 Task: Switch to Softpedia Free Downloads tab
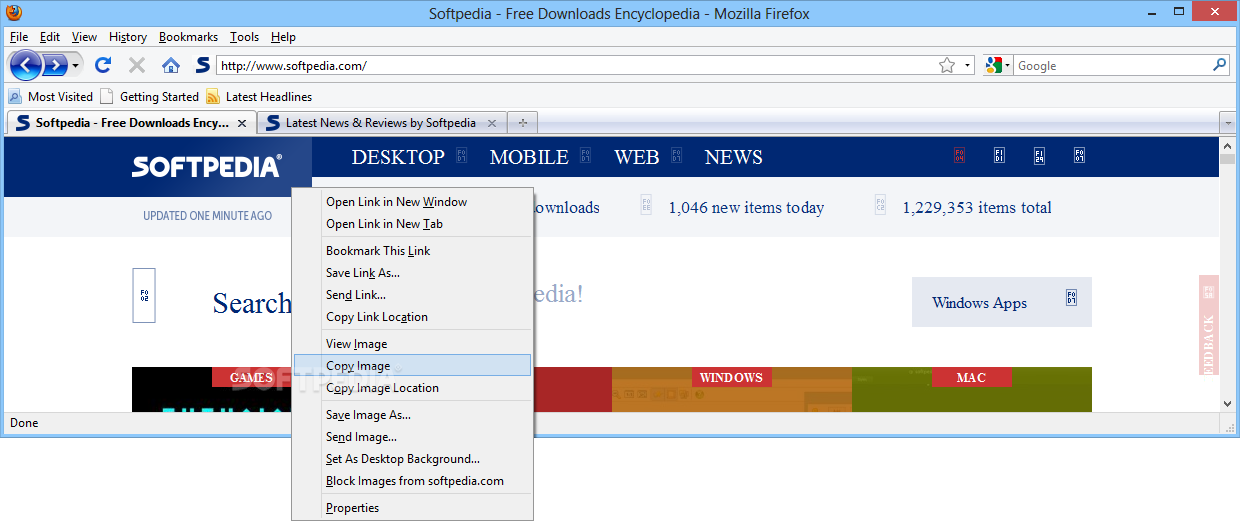coord(130,123)
